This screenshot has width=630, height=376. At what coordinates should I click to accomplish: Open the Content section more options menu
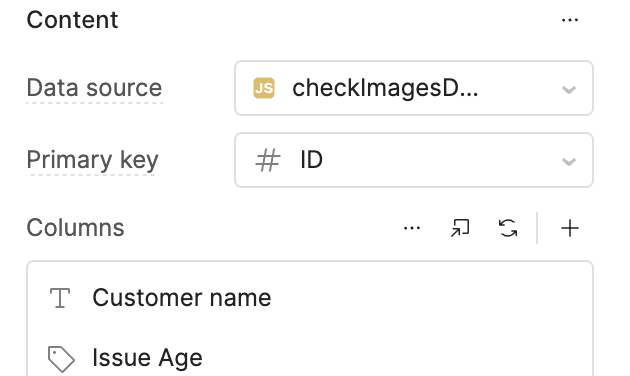coord(570,20)
